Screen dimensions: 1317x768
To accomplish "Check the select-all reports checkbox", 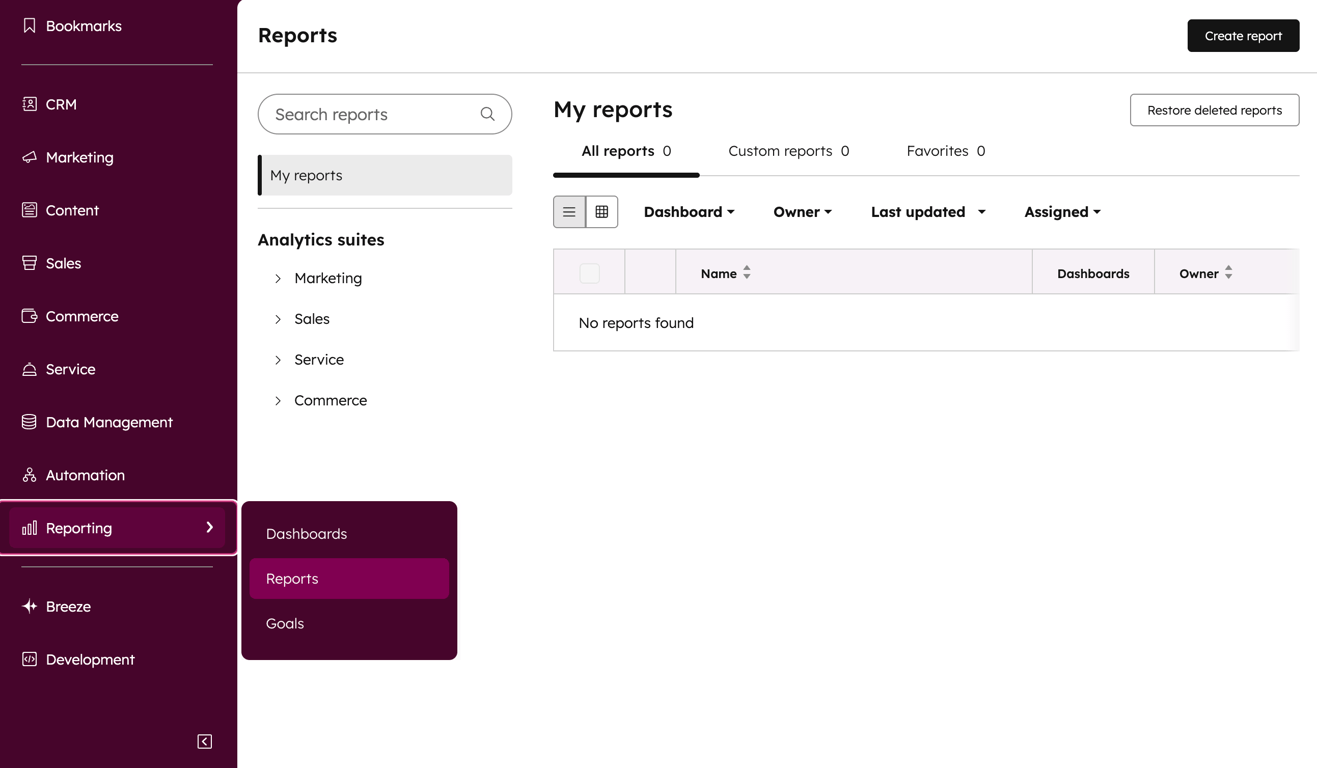I will (x=589, y=273).
